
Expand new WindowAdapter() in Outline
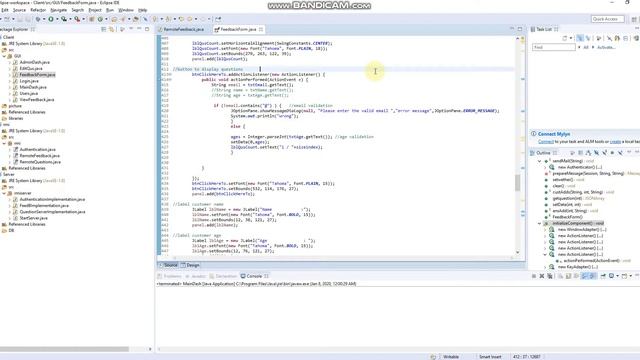click(545, 230)
